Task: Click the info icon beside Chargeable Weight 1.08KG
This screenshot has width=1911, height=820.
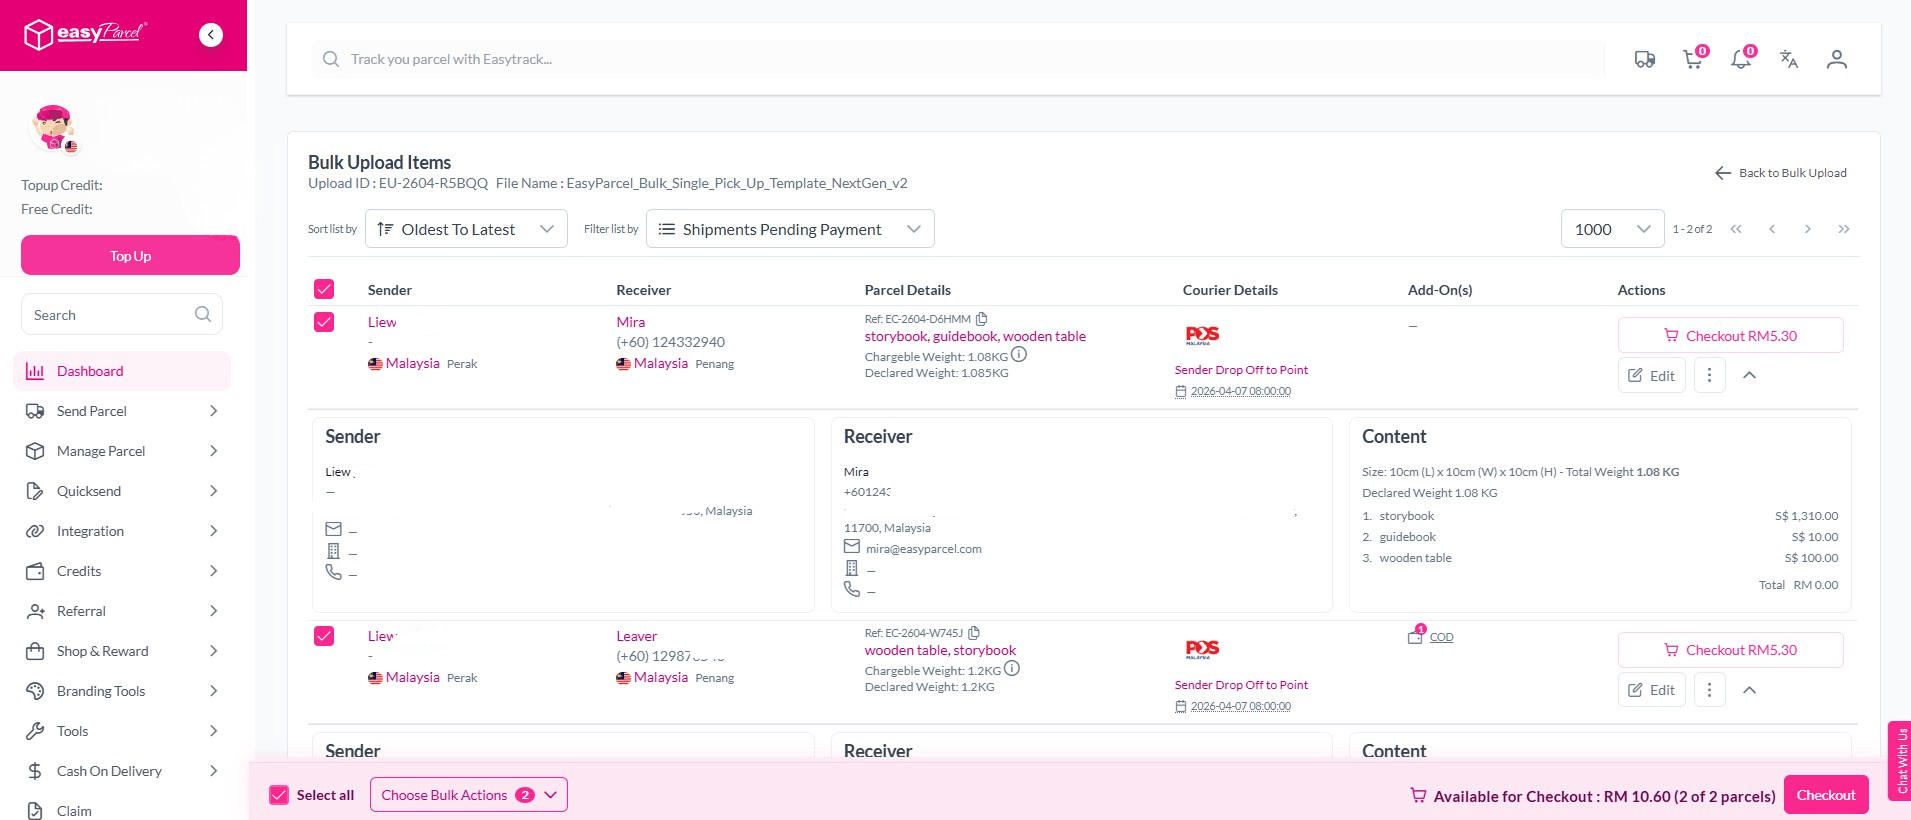Action: click(x=1019, y=355)
